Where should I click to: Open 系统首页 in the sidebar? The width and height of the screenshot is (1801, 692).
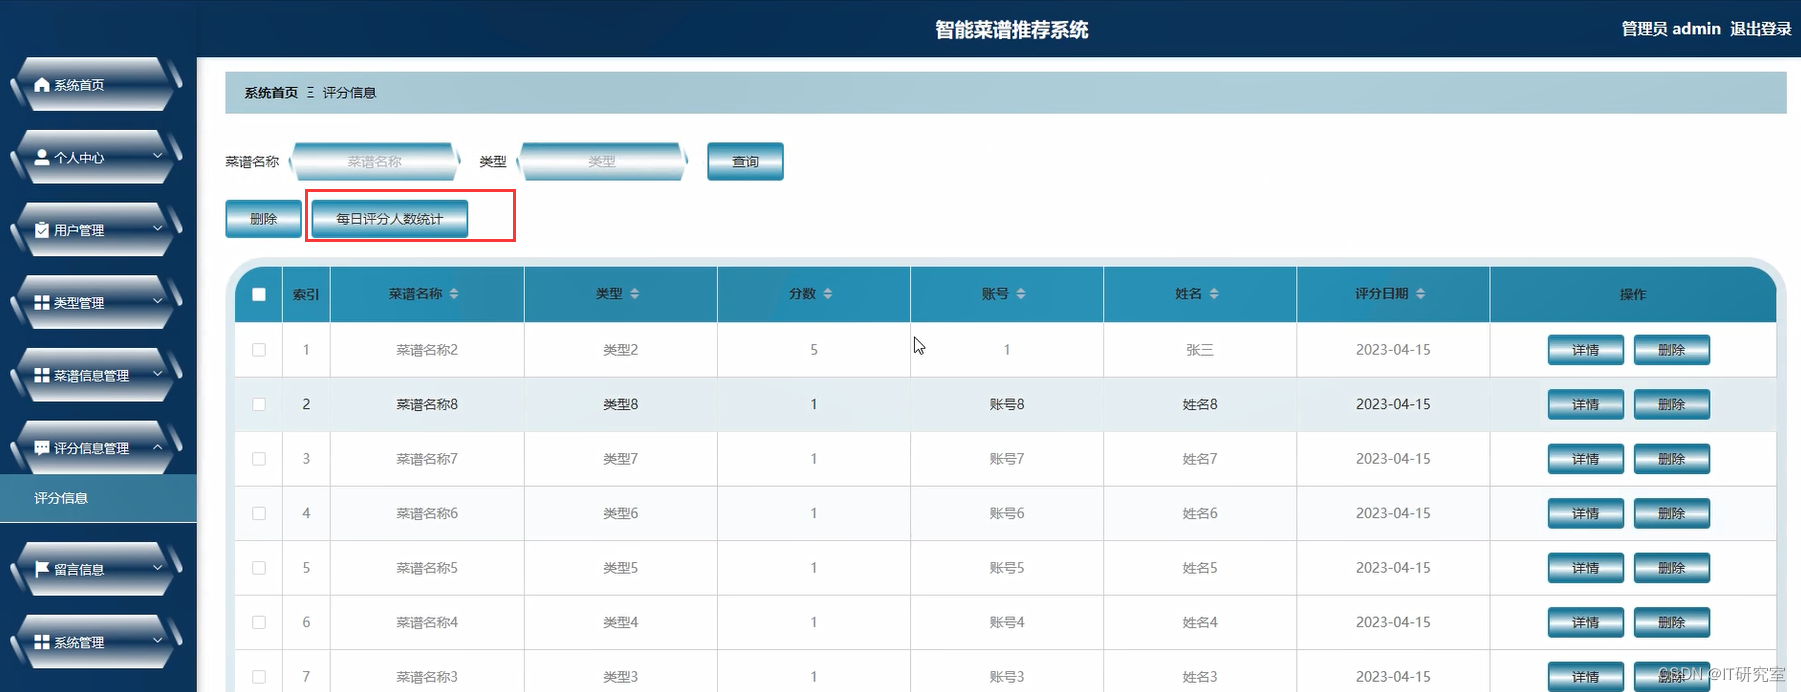(96, 85)
